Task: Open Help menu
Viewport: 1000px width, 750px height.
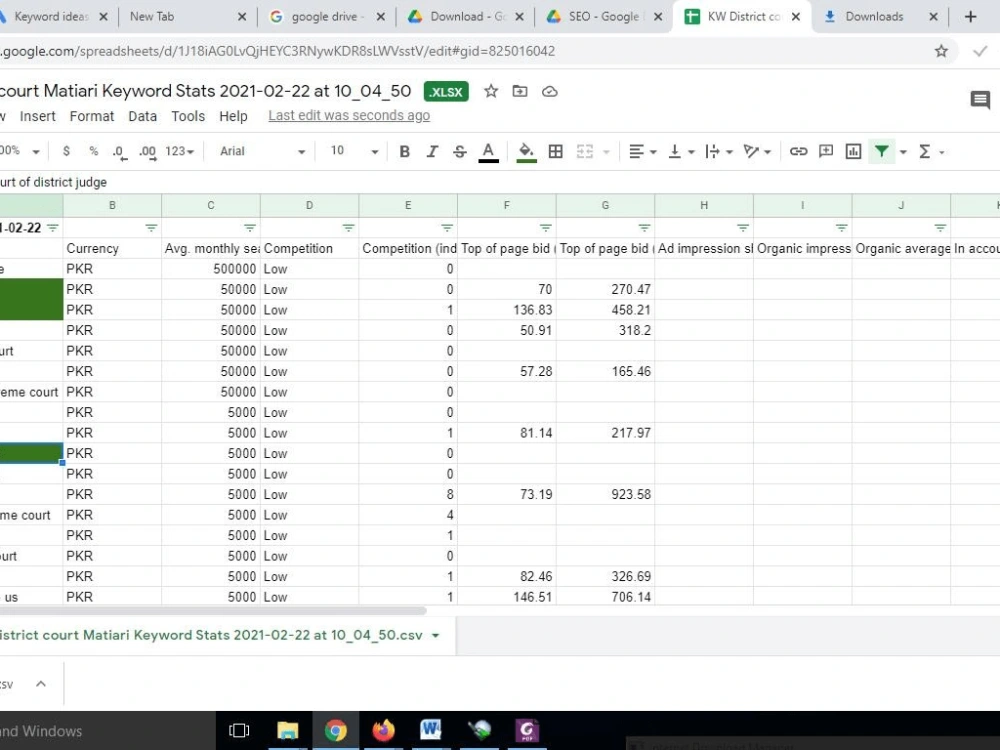Action: coord(233,116)
